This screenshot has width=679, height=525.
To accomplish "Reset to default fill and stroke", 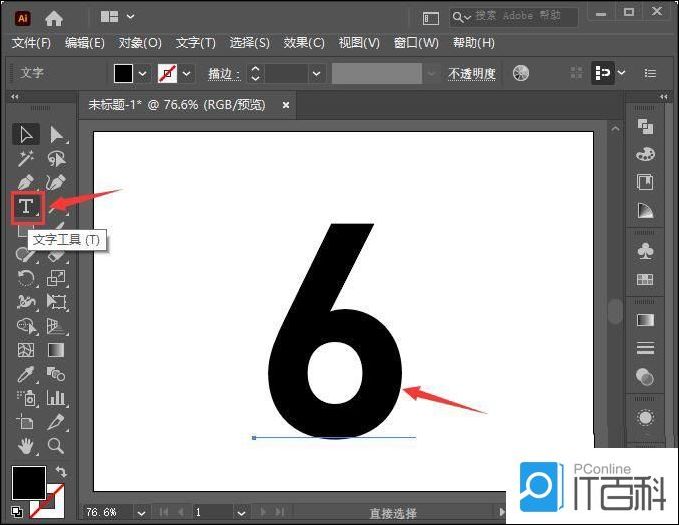I will [x=16, y=512].
